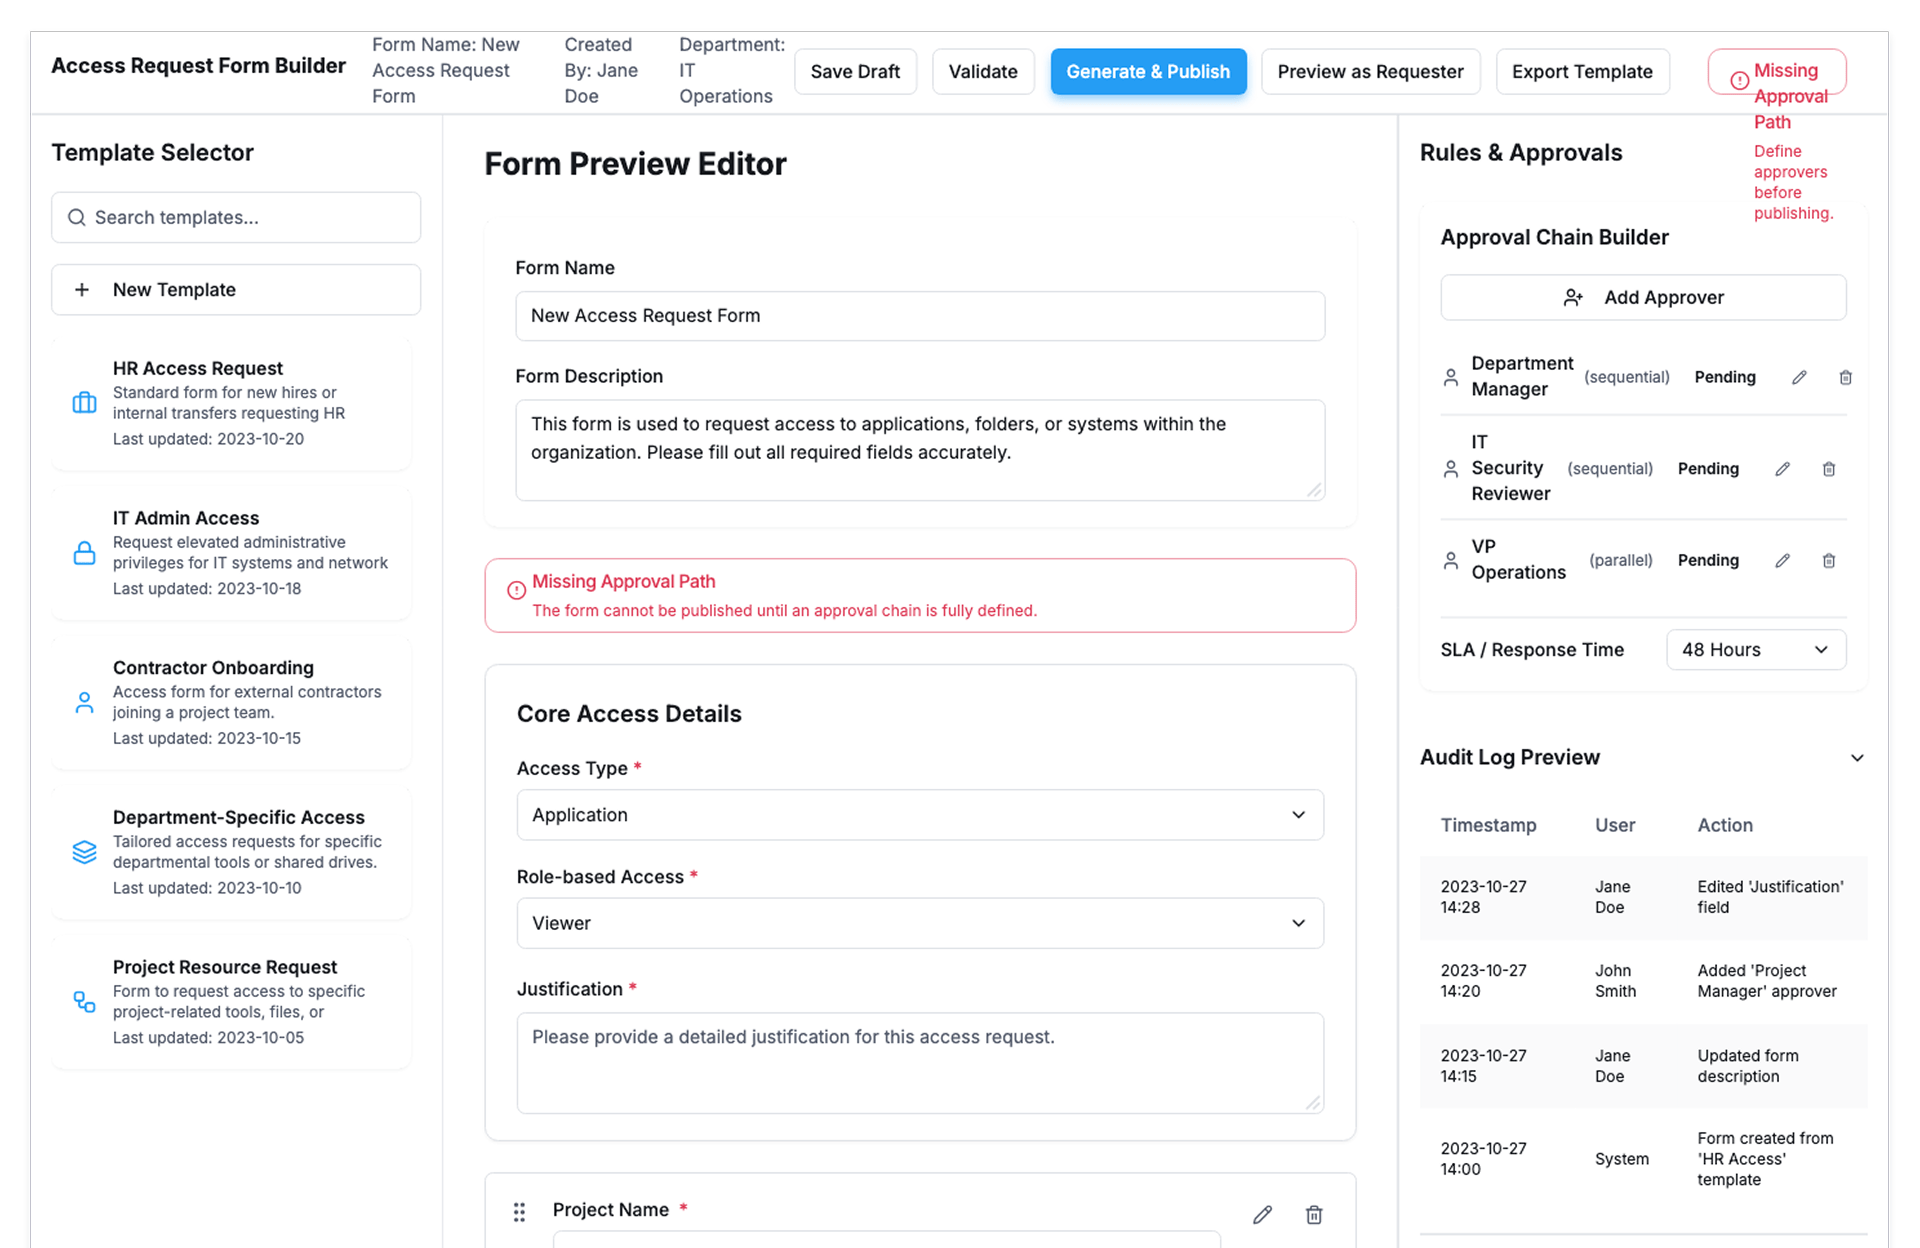1920x1248 pixels.
Task: Delete the Project Name field
Action: (1314, 1214)
